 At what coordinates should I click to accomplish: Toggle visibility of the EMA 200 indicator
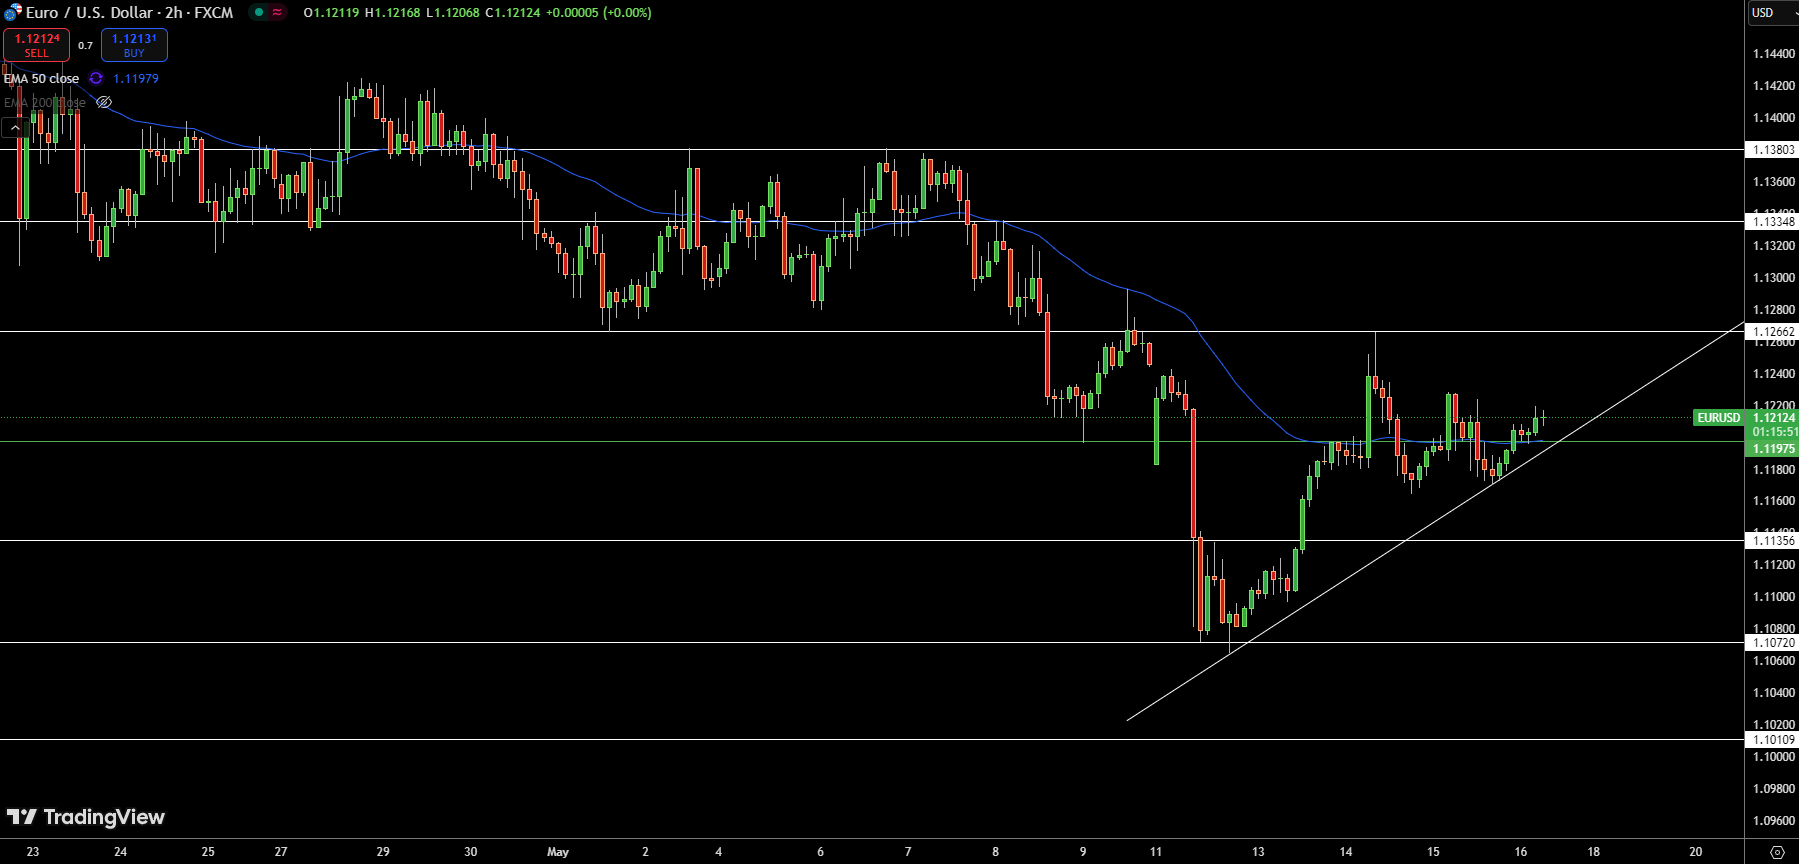click(104, 102)
